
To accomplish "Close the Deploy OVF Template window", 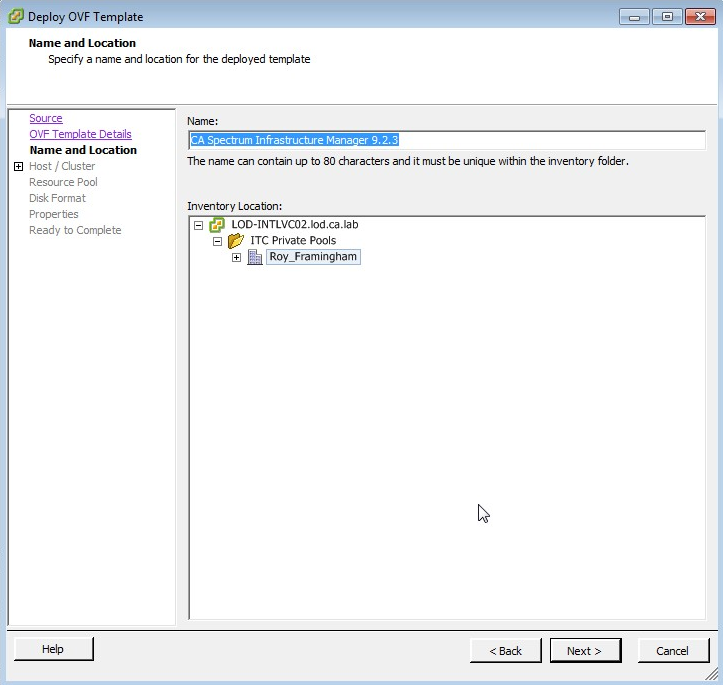I will pos(700,17).
